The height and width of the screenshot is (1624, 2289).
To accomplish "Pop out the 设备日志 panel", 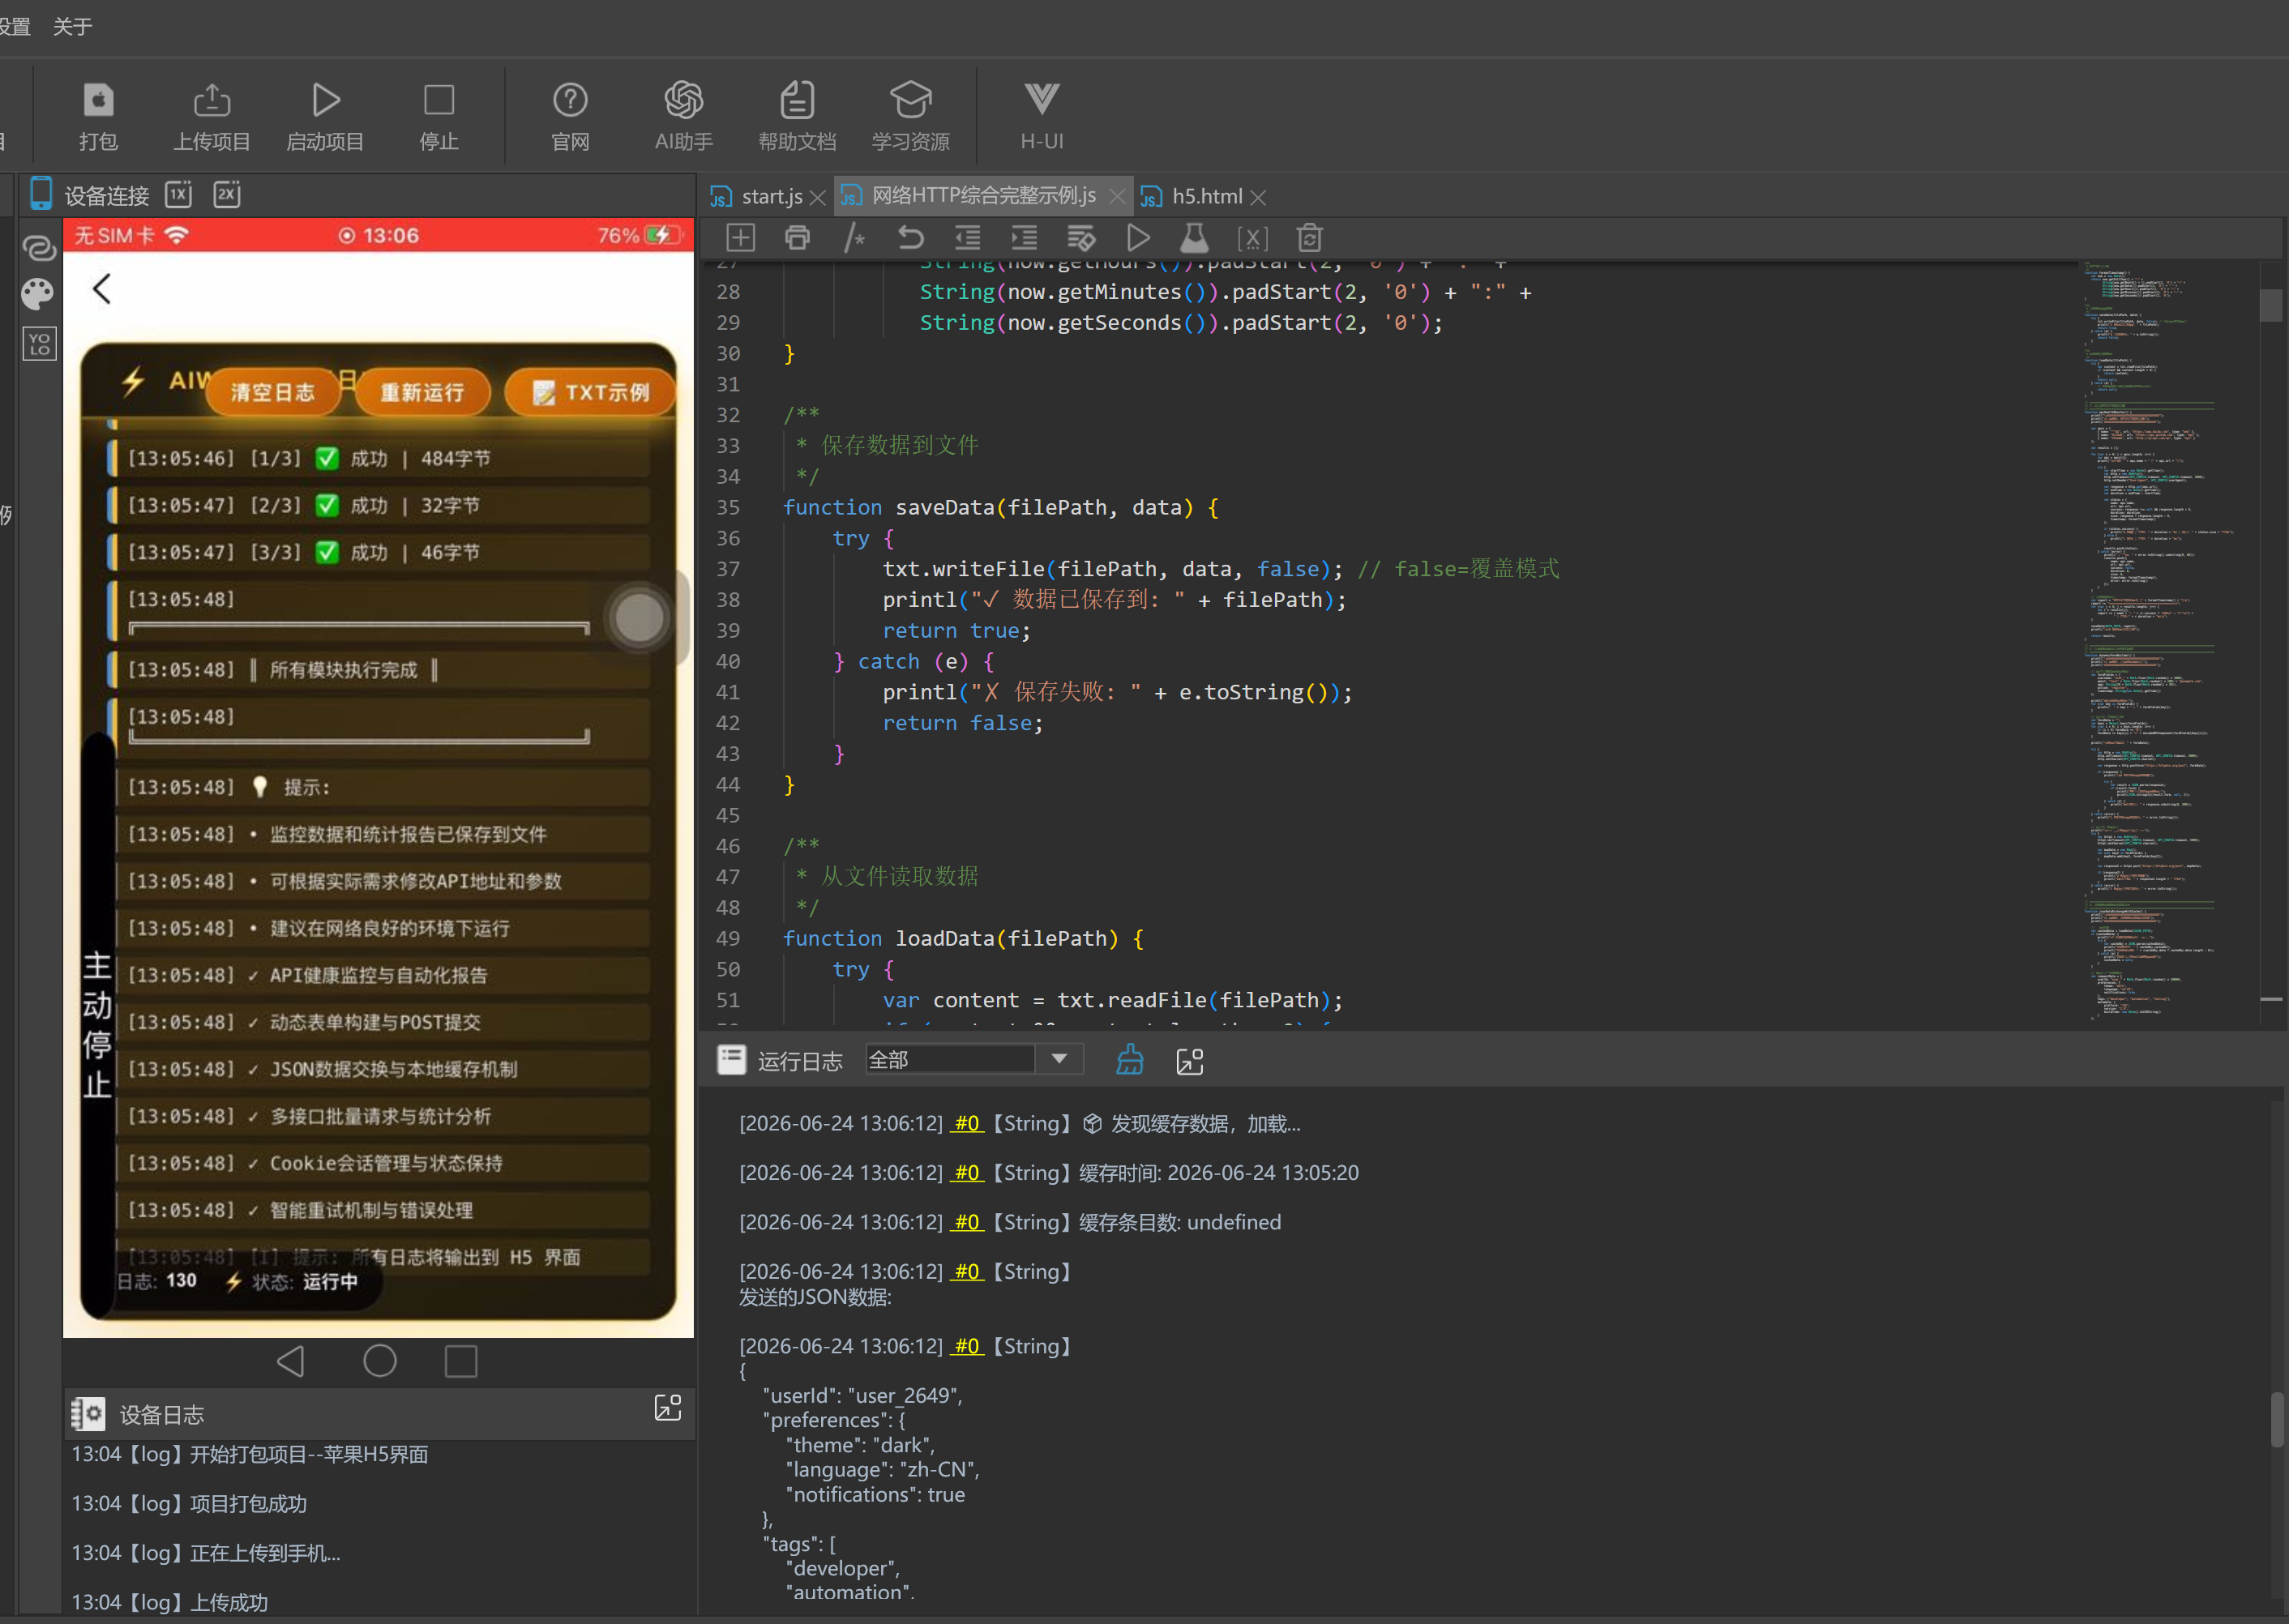I will click(667, 1408).
